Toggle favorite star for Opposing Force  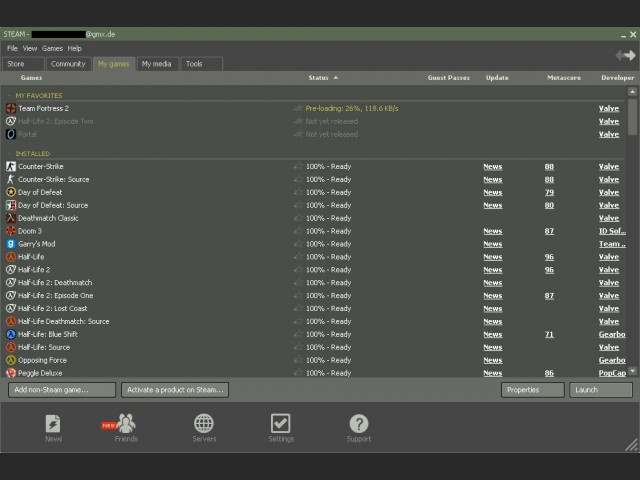tap(298, 360)
